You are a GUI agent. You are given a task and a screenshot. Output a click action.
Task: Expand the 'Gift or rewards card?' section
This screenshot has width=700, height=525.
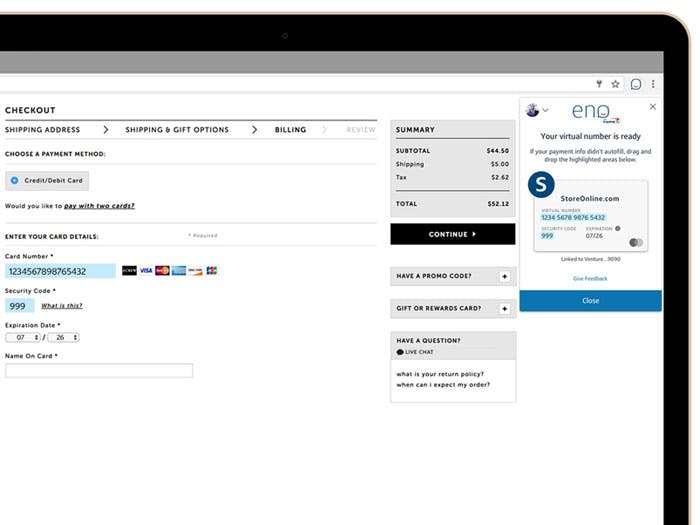[x=504, y=308]
